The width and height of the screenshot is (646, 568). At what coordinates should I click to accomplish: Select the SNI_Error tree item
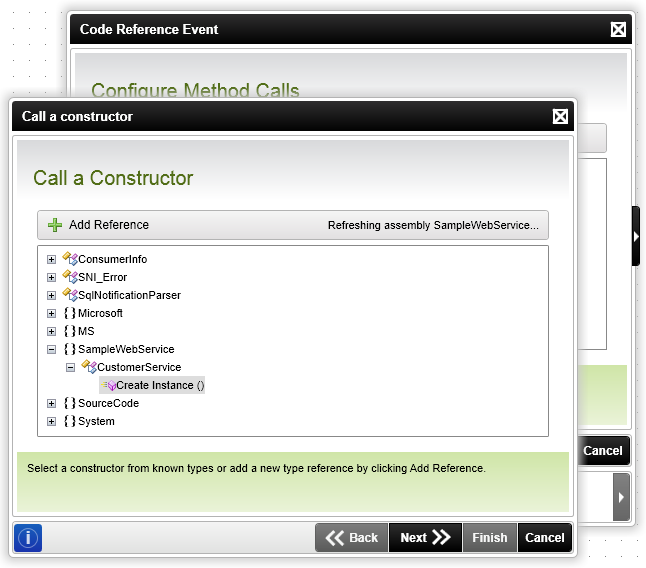(x=103, y=277)
